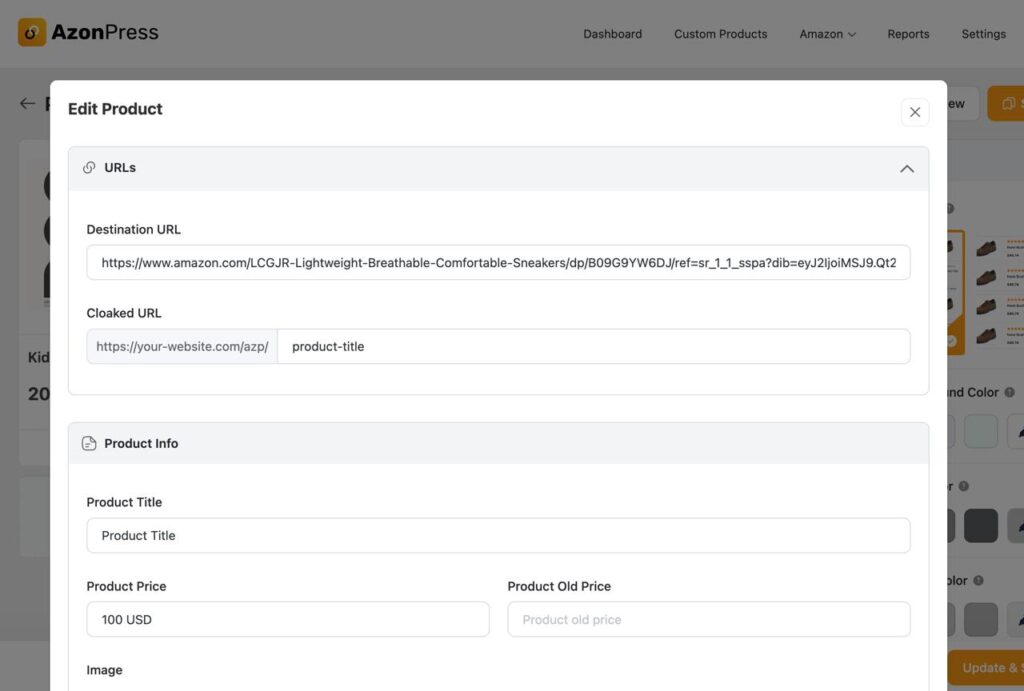Click the AzonPress logo
Viewport: 1024px width, 691px height.
[x=88, y=31]
